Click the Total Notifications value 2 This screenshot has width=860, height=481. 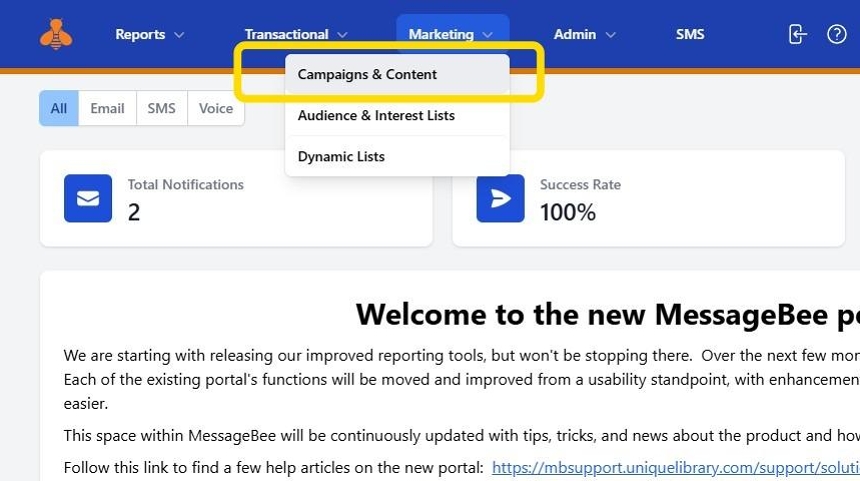[x=134, y=213]
